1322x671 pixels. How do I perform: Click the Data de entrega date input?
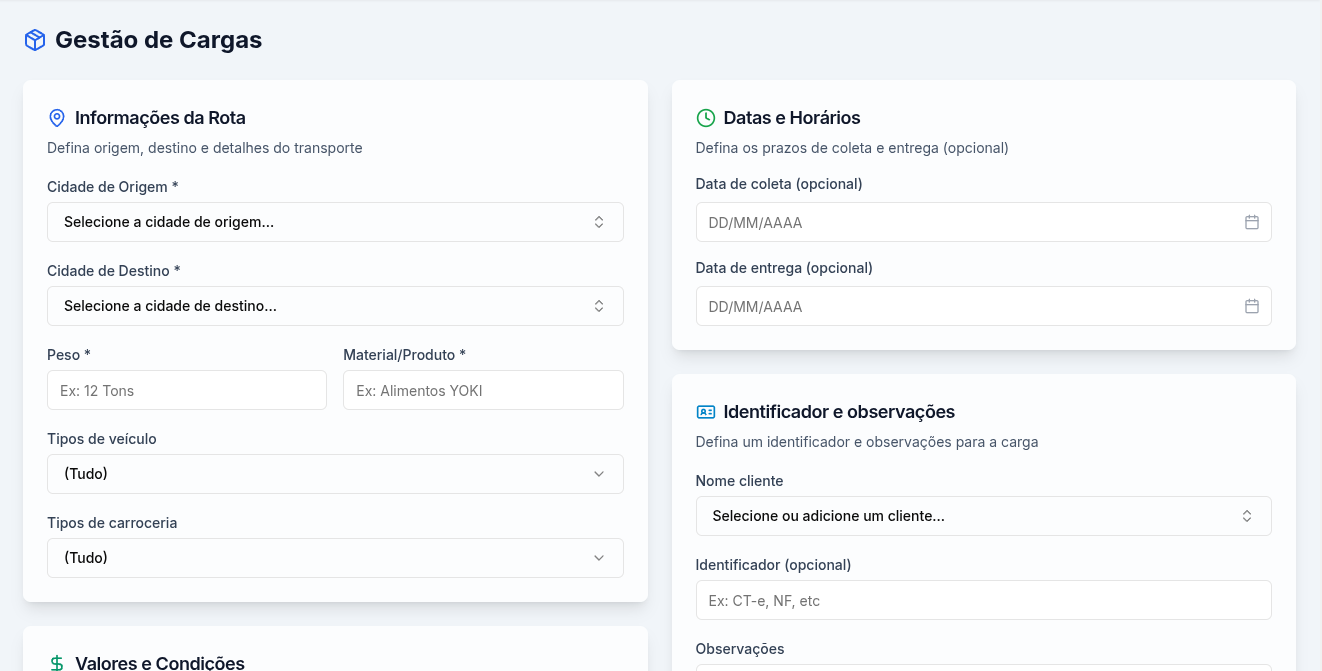[960, 306]
